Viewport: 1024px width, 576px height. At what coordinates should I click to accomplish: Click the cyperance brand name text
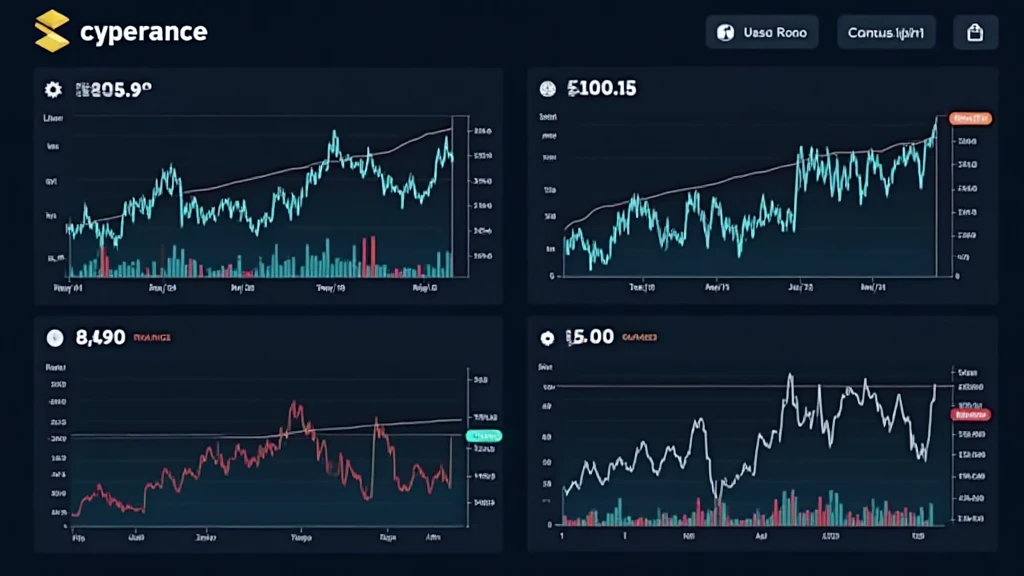142,31
